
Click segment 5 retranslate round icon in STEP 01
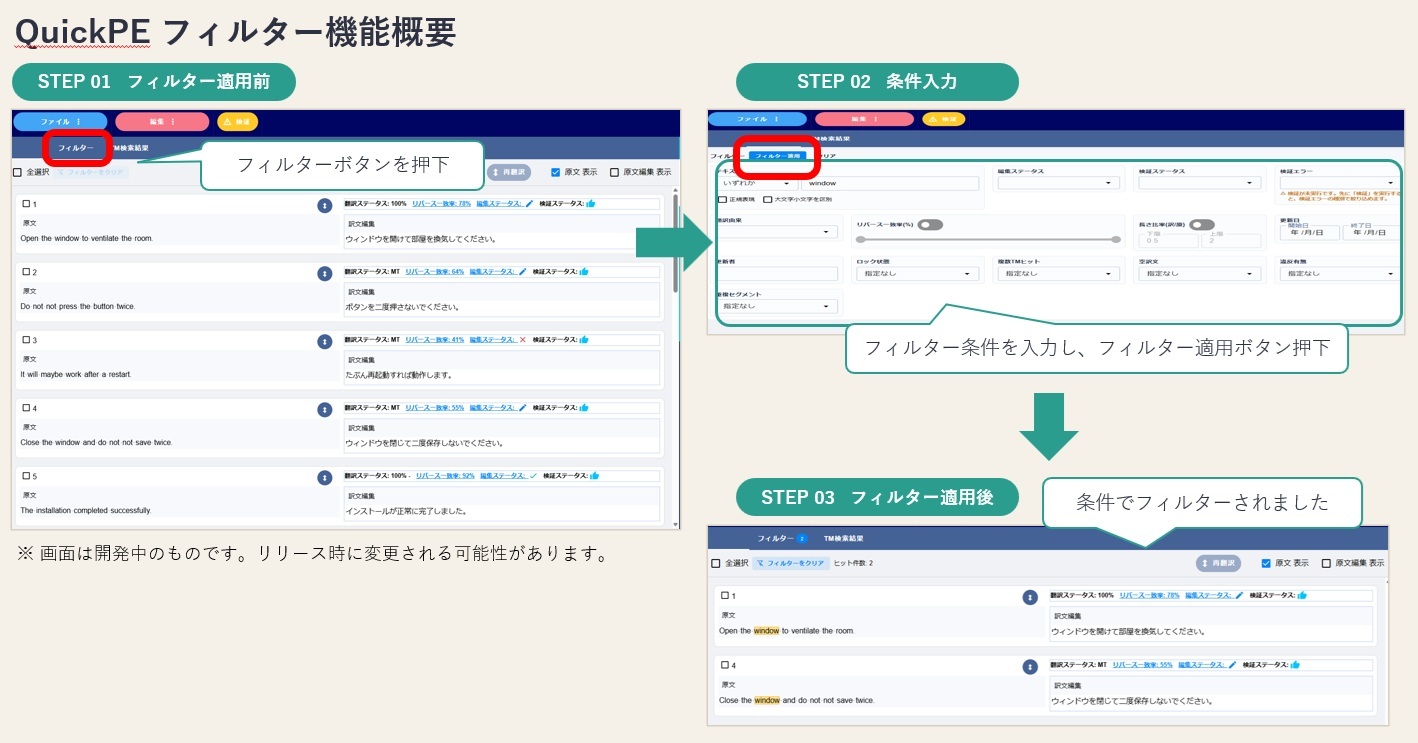pyautogui.click(x=324, y=478)
